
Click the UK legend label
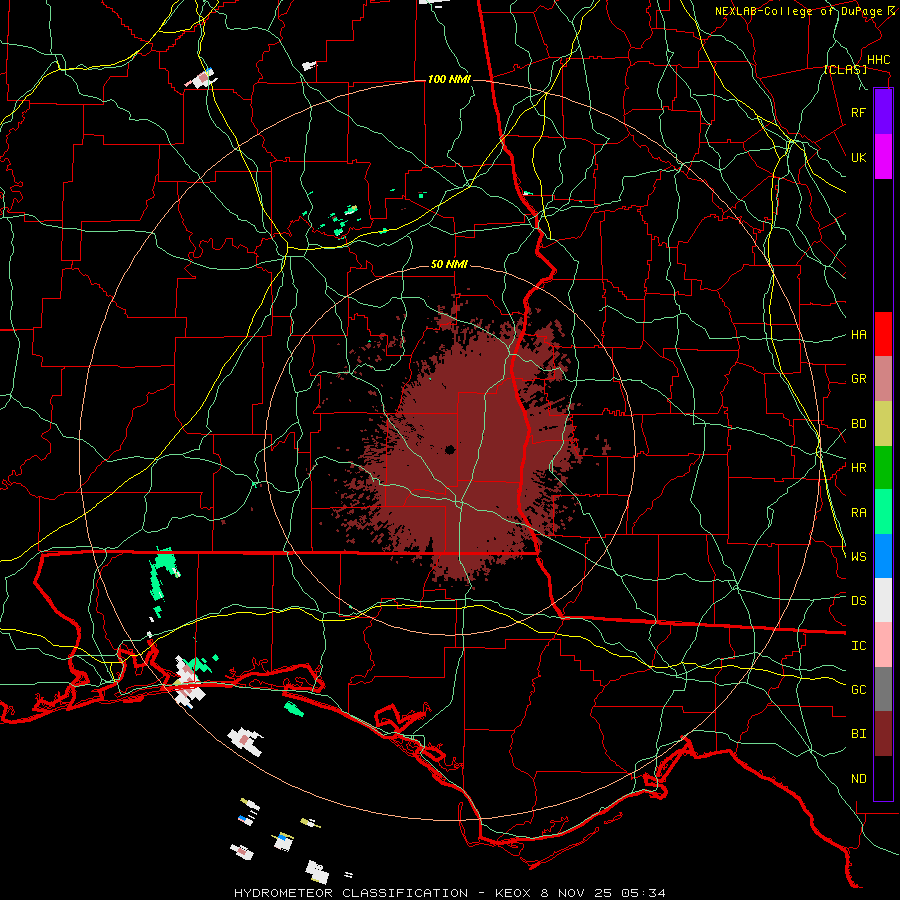[859, 157]
